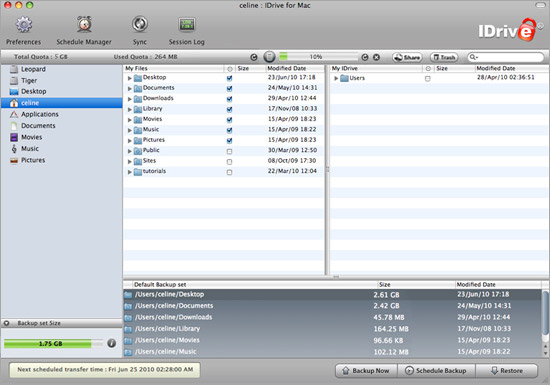Screen dimensions: 550x385
Task: Select celine home folder in the sidebar
Action: tap(61, 103)
